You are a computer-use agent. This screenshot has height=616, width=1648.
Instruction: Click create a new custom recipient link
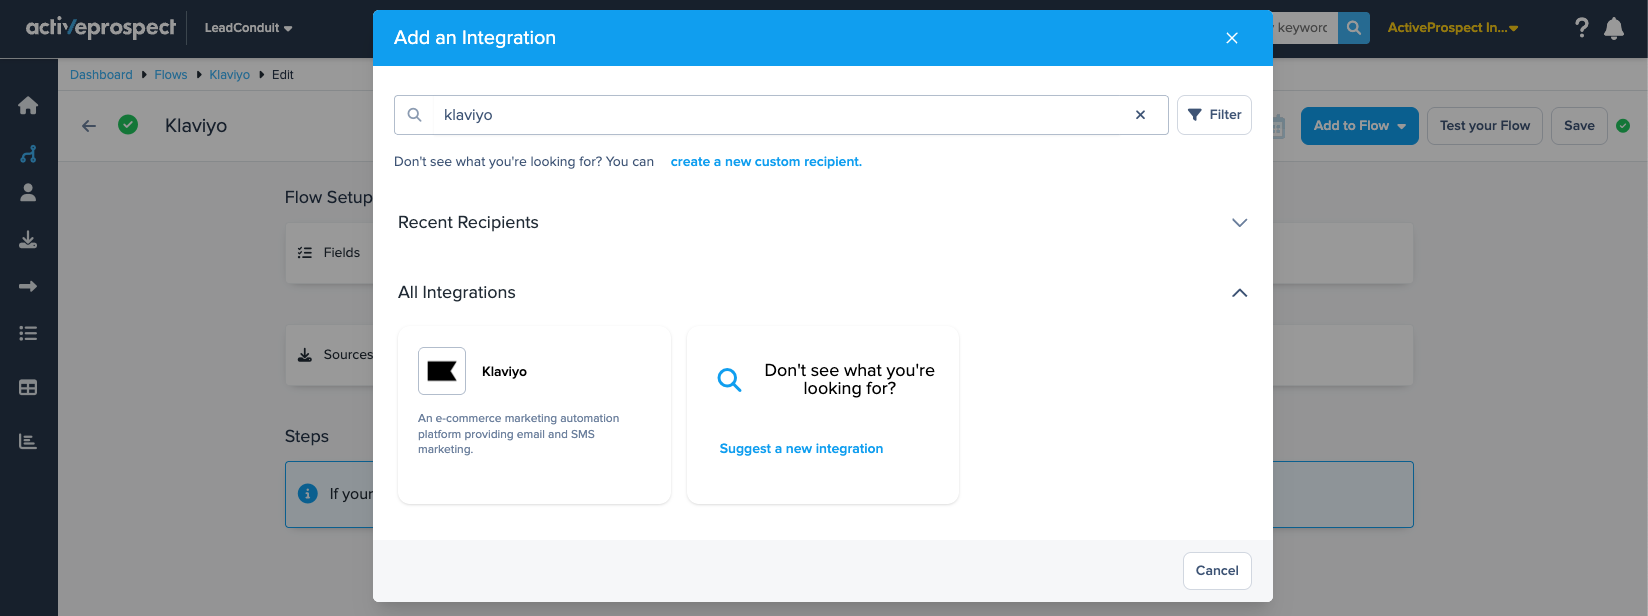pyautogui.click(x=765, y=162)
